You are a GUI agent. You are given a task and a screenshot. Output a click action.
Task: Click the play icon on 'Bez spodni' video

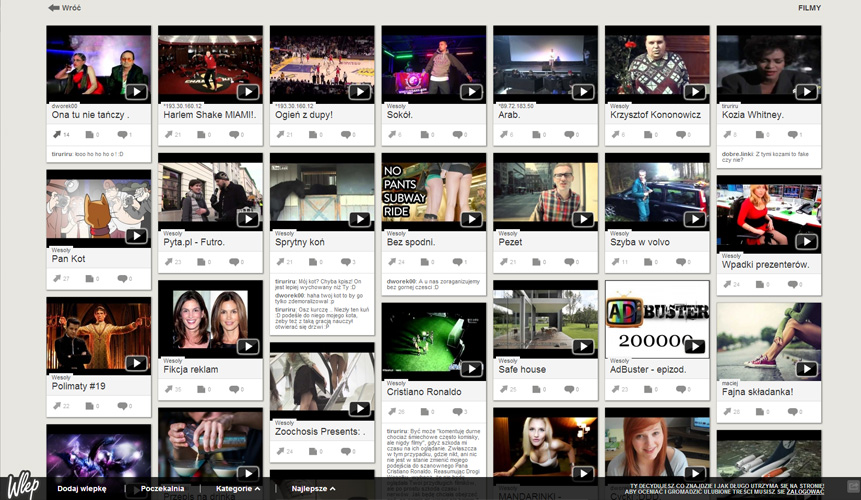point(471,220)
